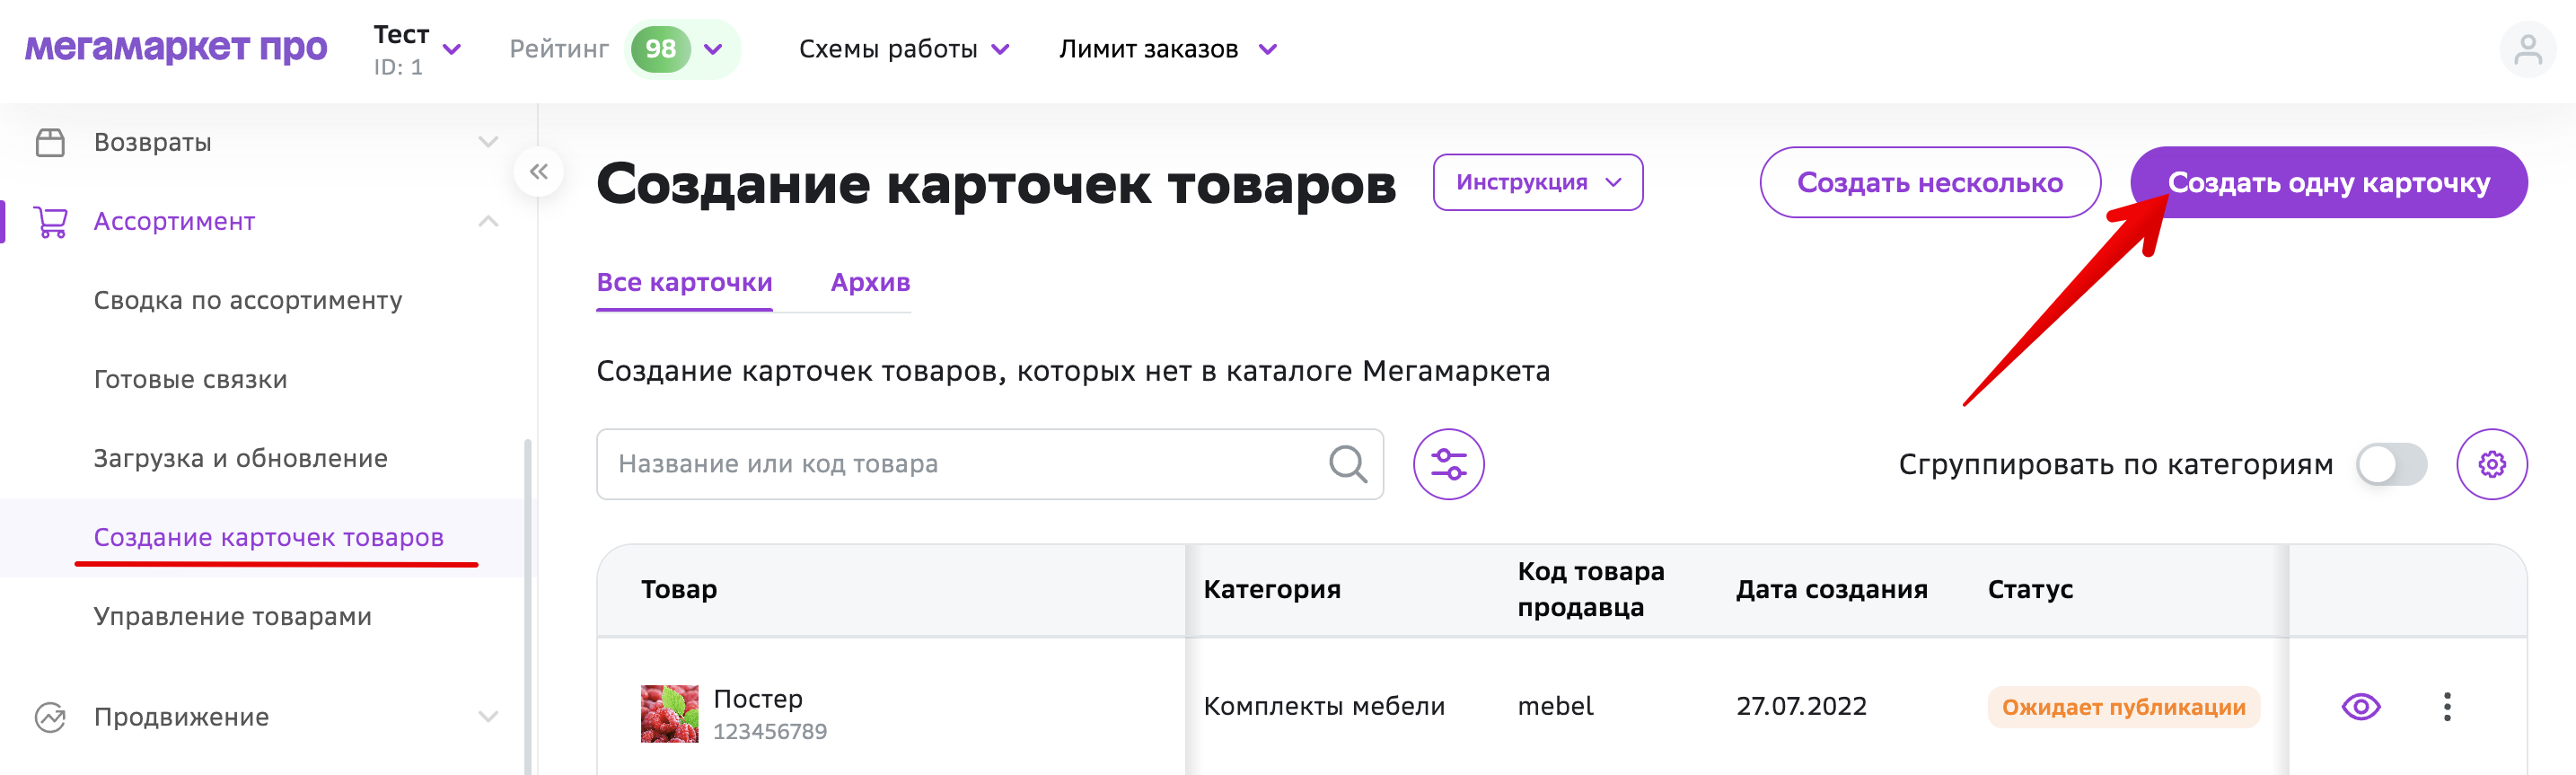Click the Возвраты box icon
The image size is (2576, 775).
click(x=50, y=142)
